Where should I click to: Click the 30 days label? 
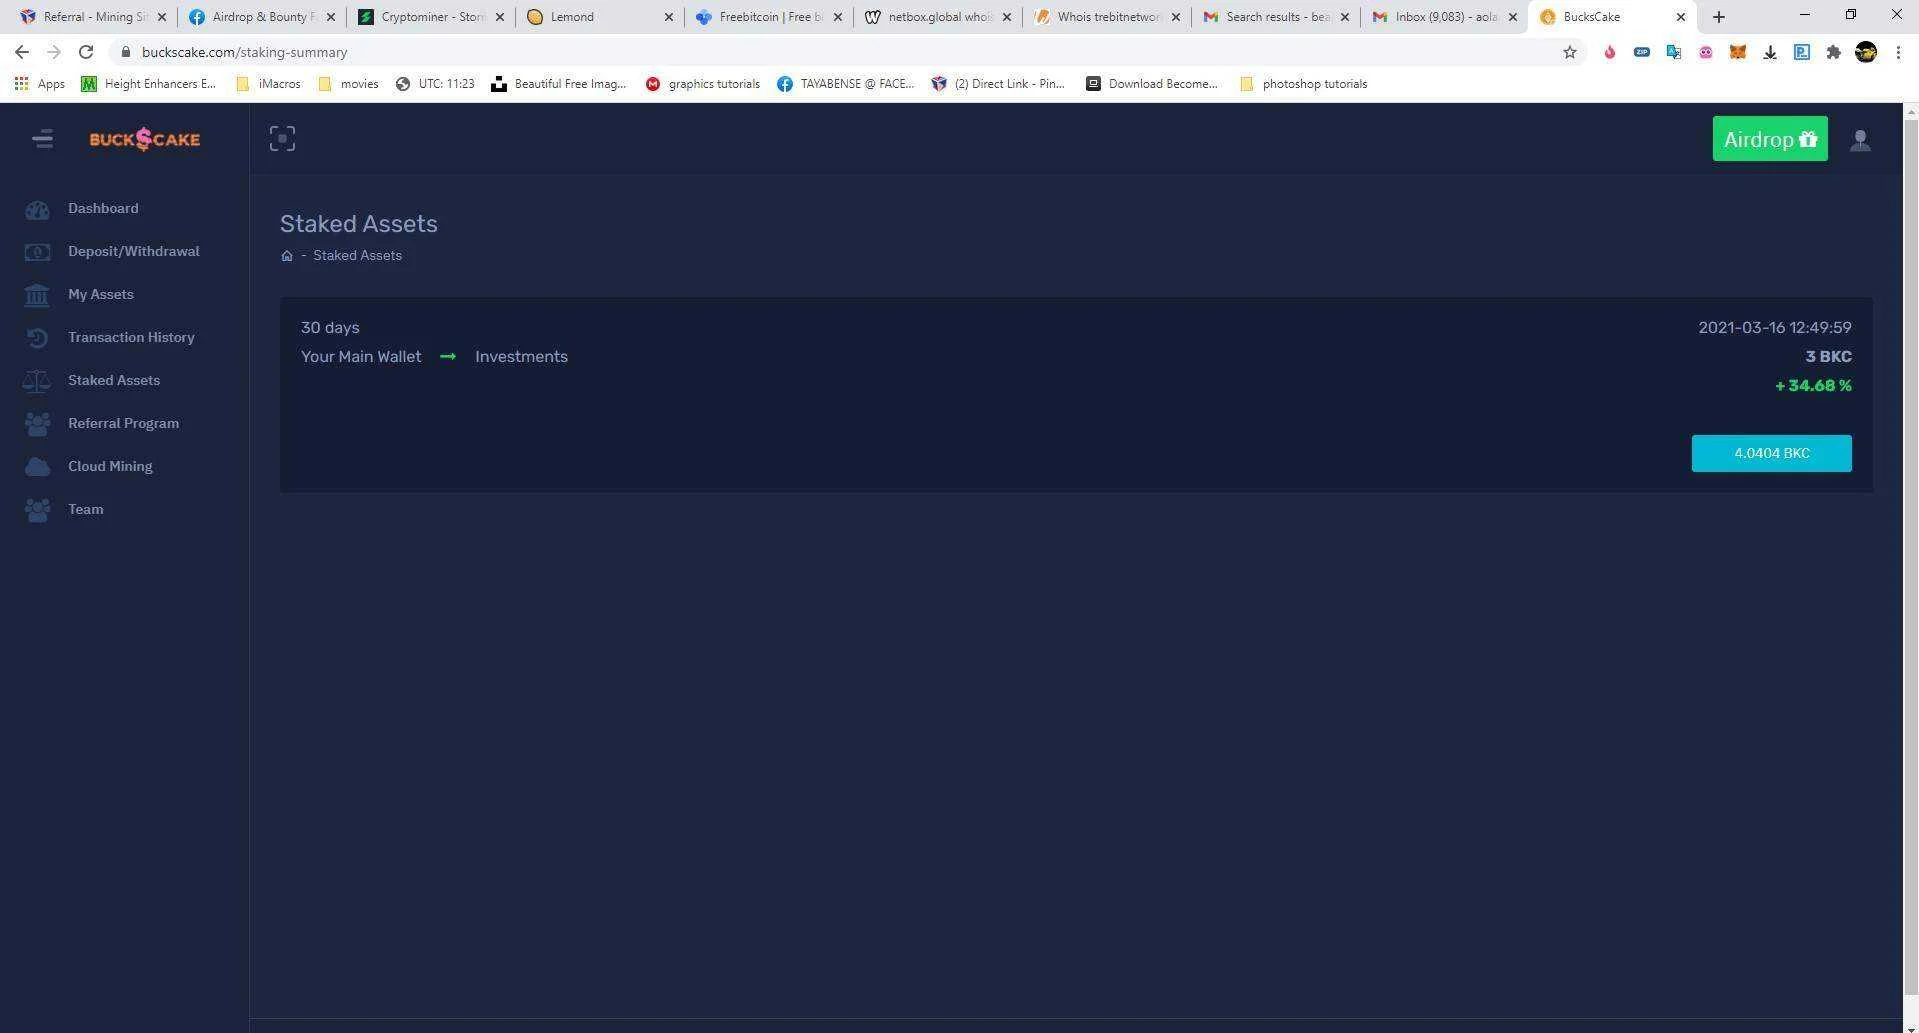(x=330, y=327)
